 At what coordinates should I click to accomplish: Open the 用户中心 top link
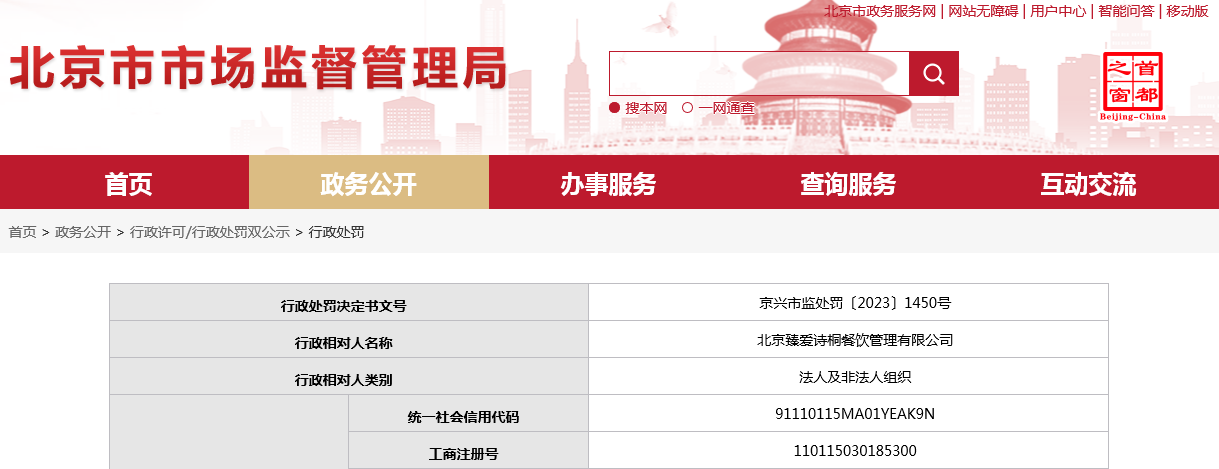[x=1058, y=11]
